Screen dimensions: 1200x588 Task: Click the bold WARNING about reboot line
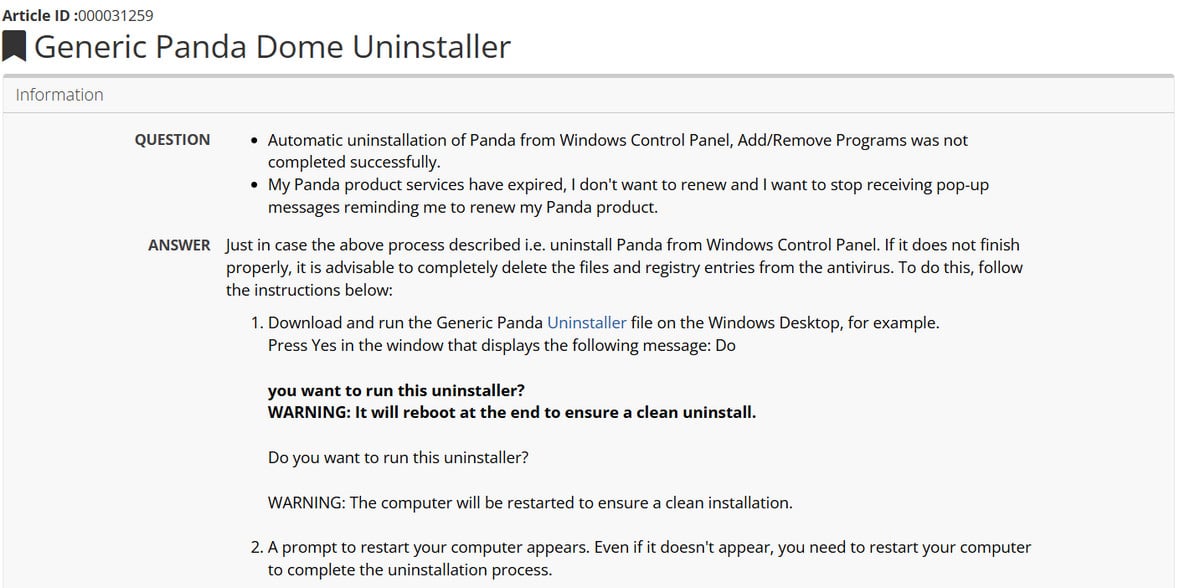(x=512, y=412)
